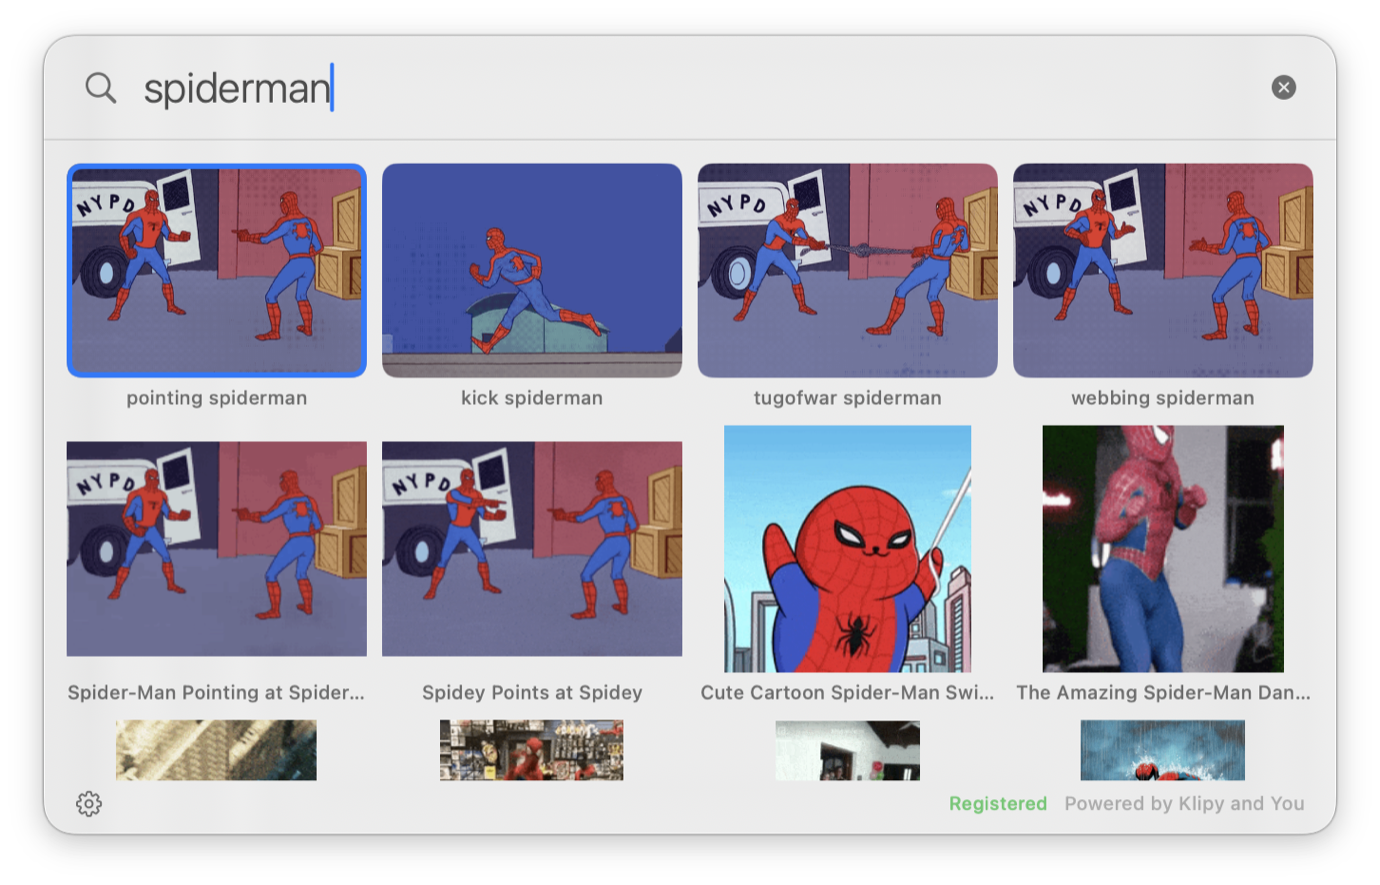This screenshot has width=1380, height=885.
Task: Choose the tugofwar spiderman GIF thumbnail
Action: (x=848, y=270)
